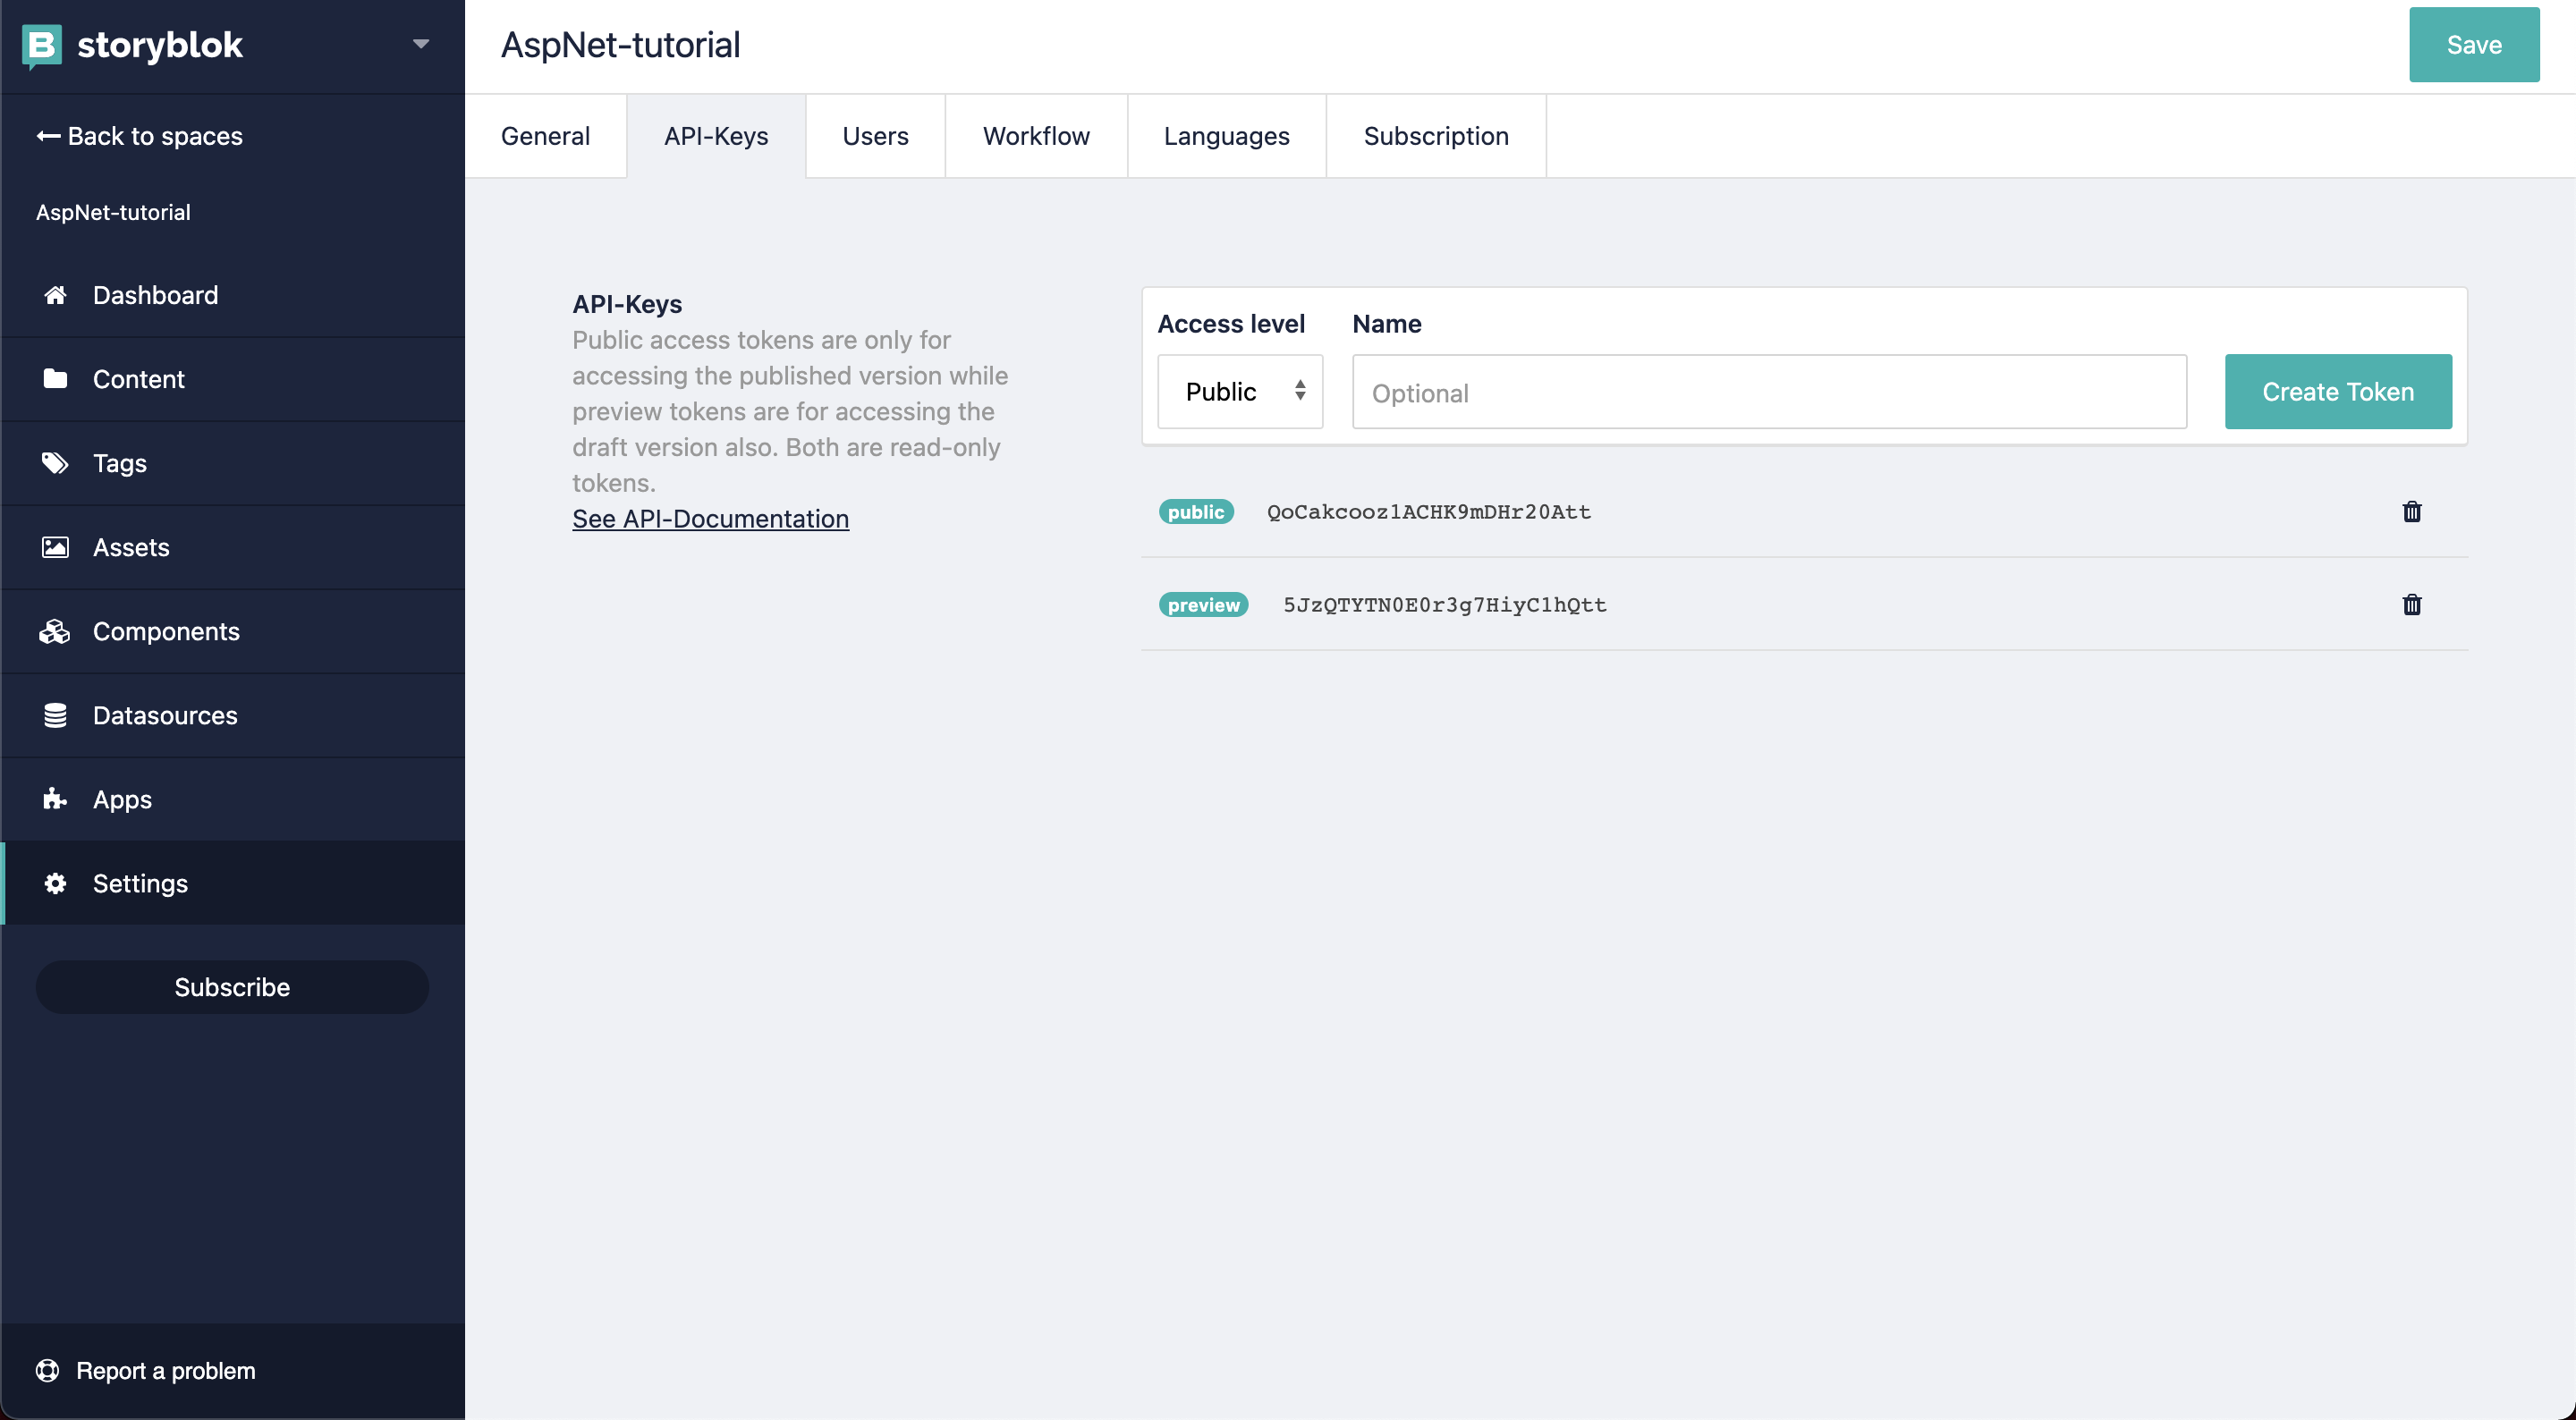Click the Save button

2473,45
